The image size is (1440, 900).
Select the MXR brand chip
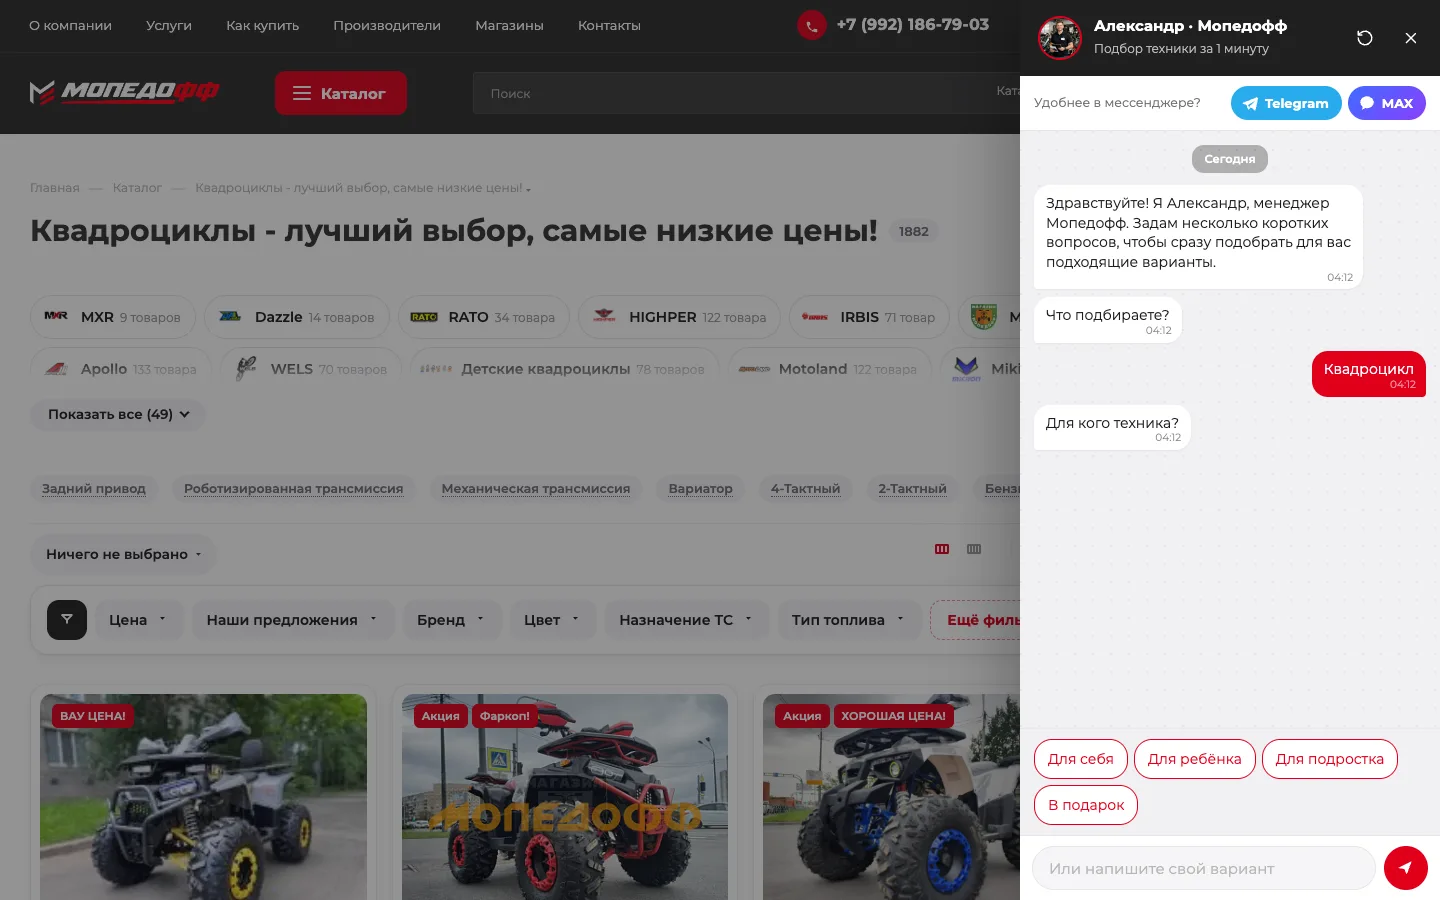click(x=113, y=317)
